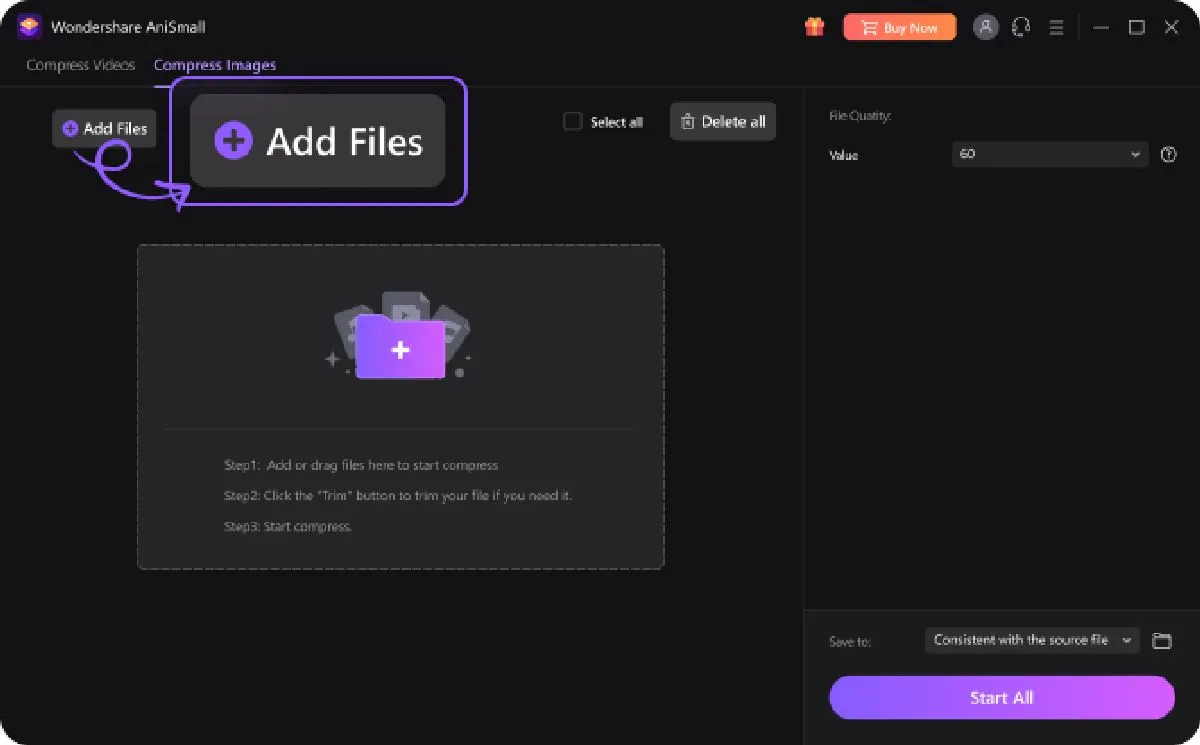This screenshot has height=745, width=1200.
Task: Click the Step1 add or drag files text
Action: coord(361,465)
